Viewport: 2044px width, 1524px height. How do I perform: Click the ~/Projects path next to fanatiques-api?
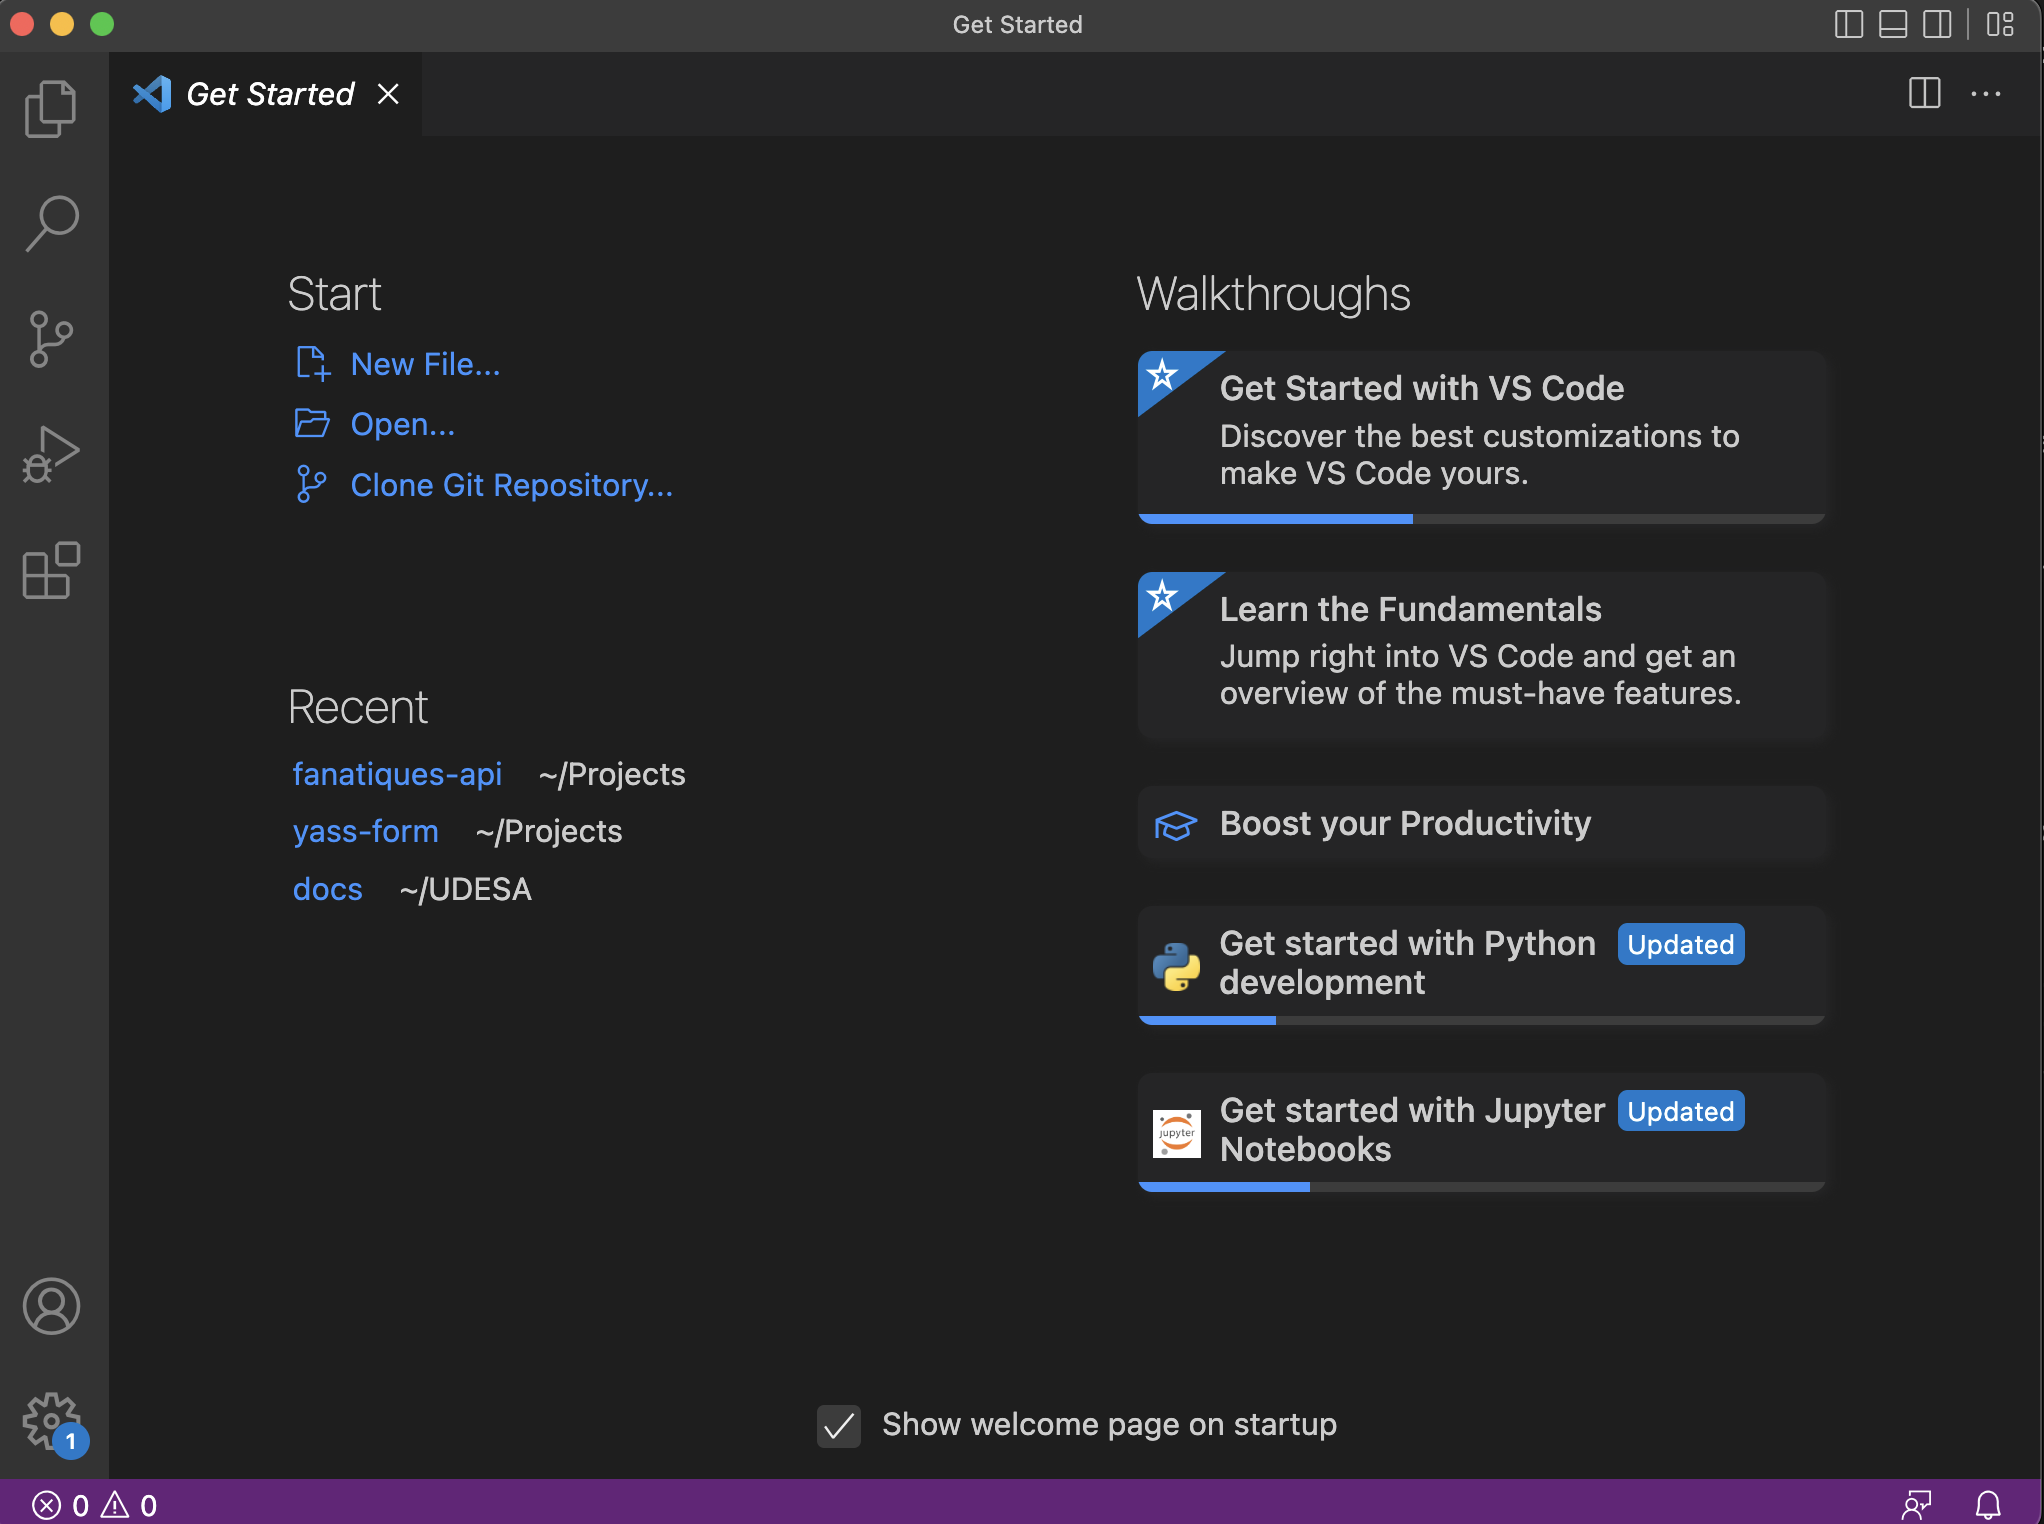click(x=612, y=774)
